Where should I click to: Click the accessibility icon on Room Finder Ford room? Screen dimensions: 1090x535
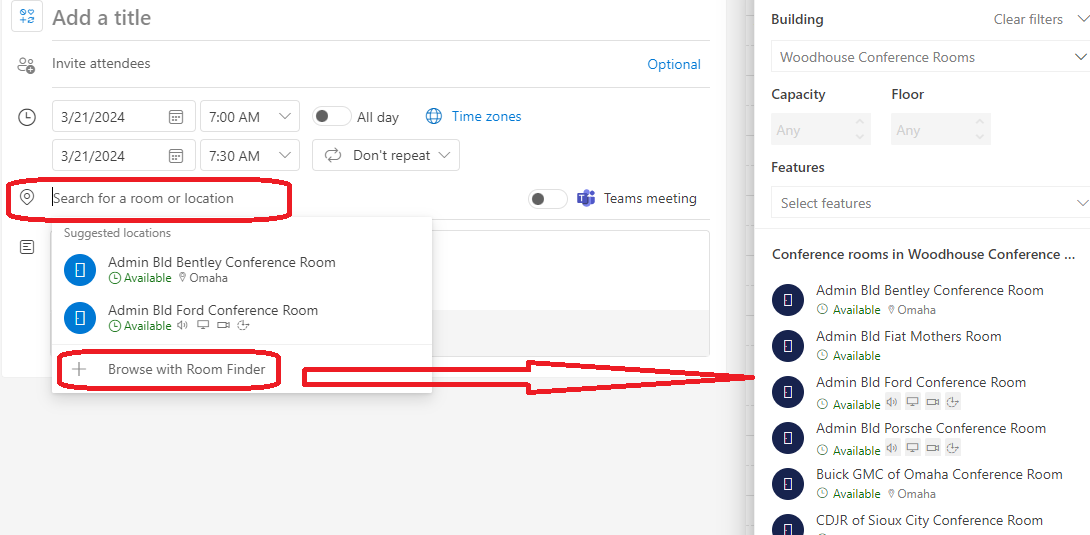953,402
